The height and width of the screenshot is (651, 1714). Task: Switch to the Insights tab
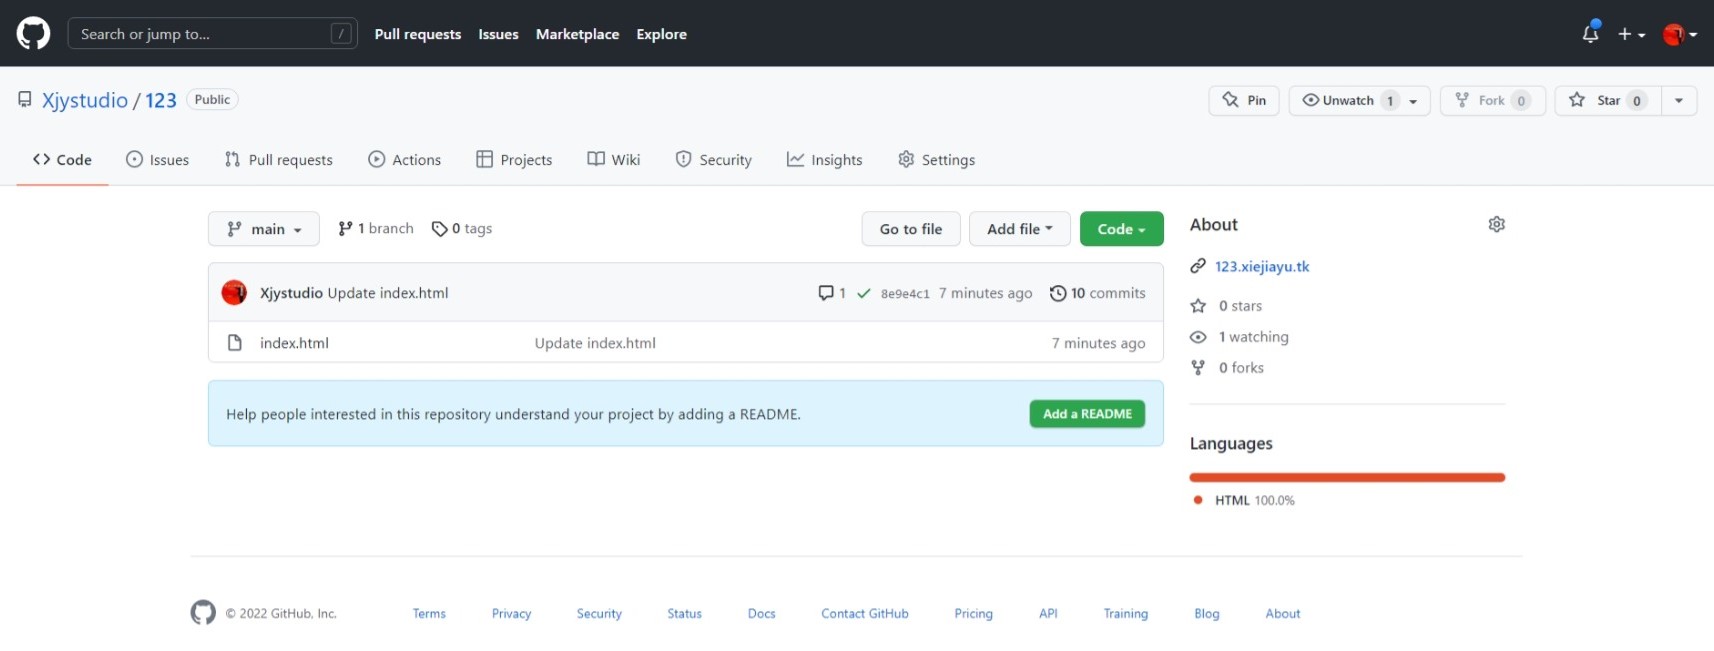coord(824,160)
